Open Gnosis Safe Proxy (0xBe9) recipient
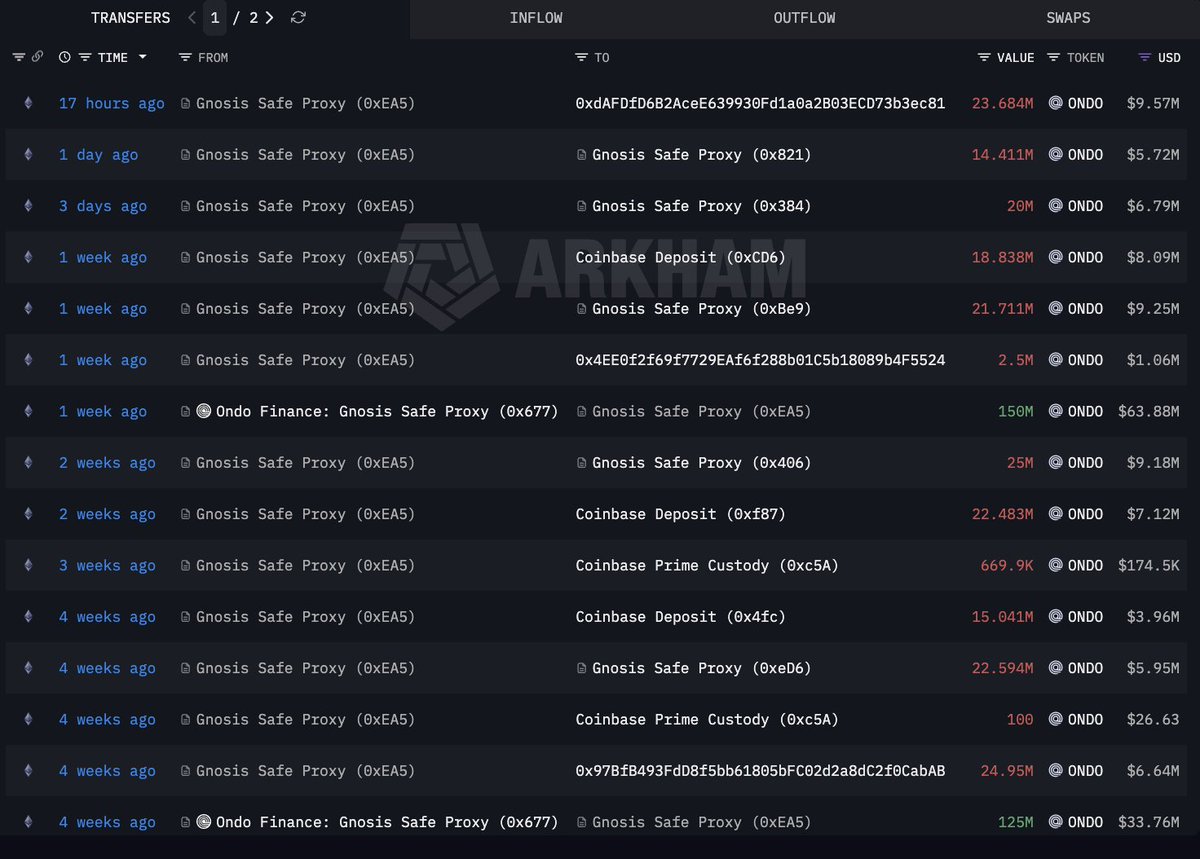 pyautogui.click(x=702, y=309)
